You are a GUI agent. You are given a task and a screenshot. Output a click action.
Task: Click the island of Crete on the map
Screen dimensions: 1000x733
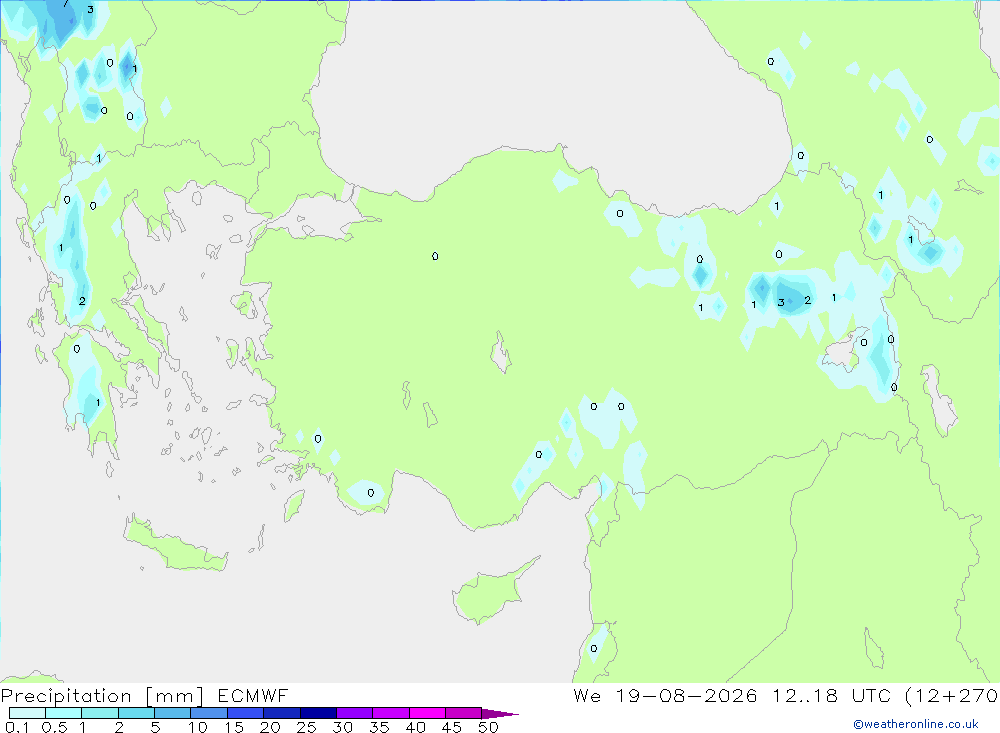pos(173,545)
